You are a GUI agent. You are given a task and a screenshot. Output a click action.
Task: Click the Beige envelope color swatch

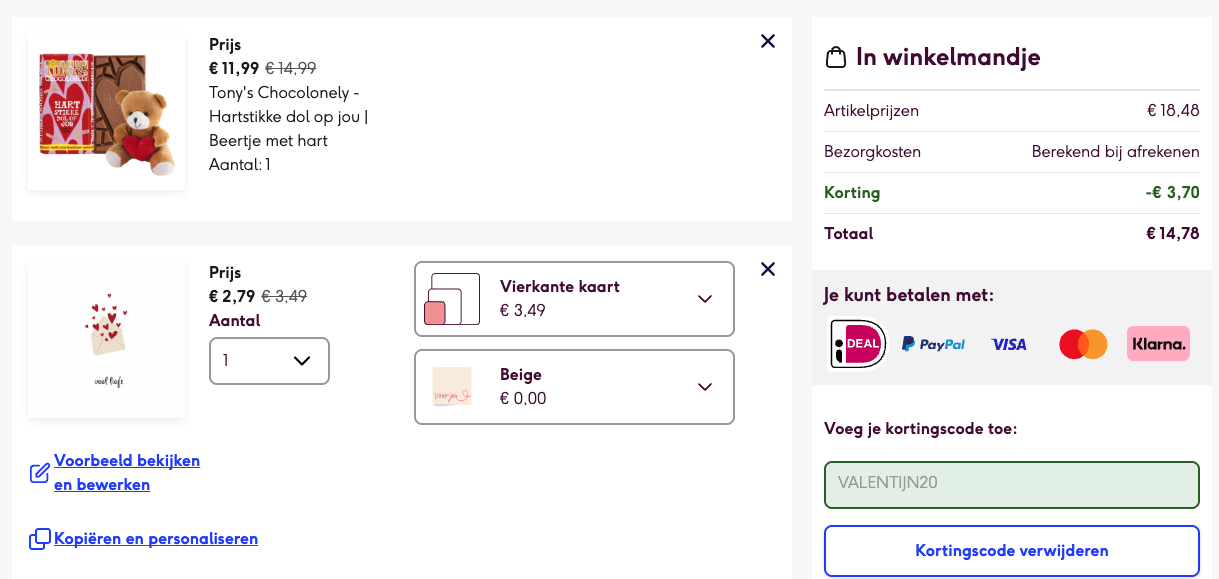tap(452, 387)
